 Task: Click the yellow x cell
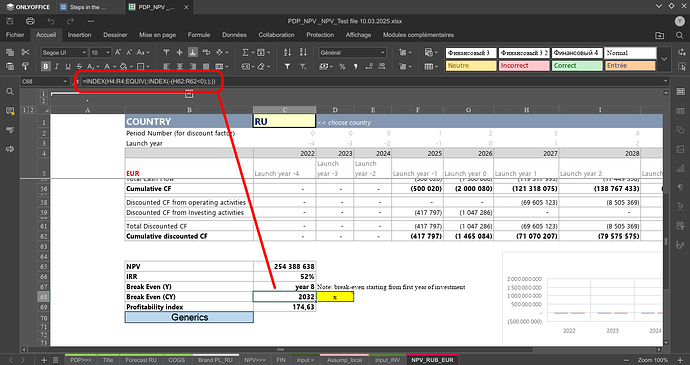(x=335, y=297)
